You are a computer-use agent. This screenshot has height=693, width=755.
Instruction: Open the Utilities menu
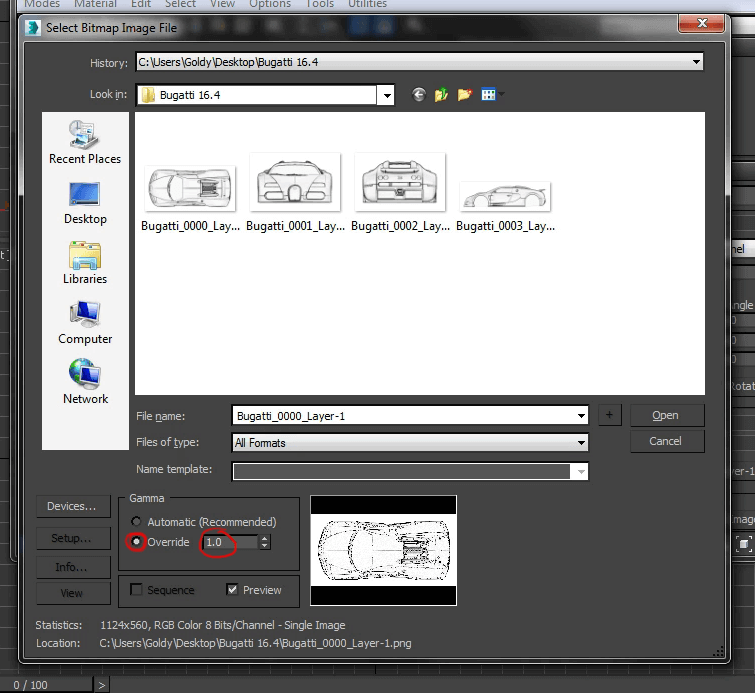click(x=367, y=4)
